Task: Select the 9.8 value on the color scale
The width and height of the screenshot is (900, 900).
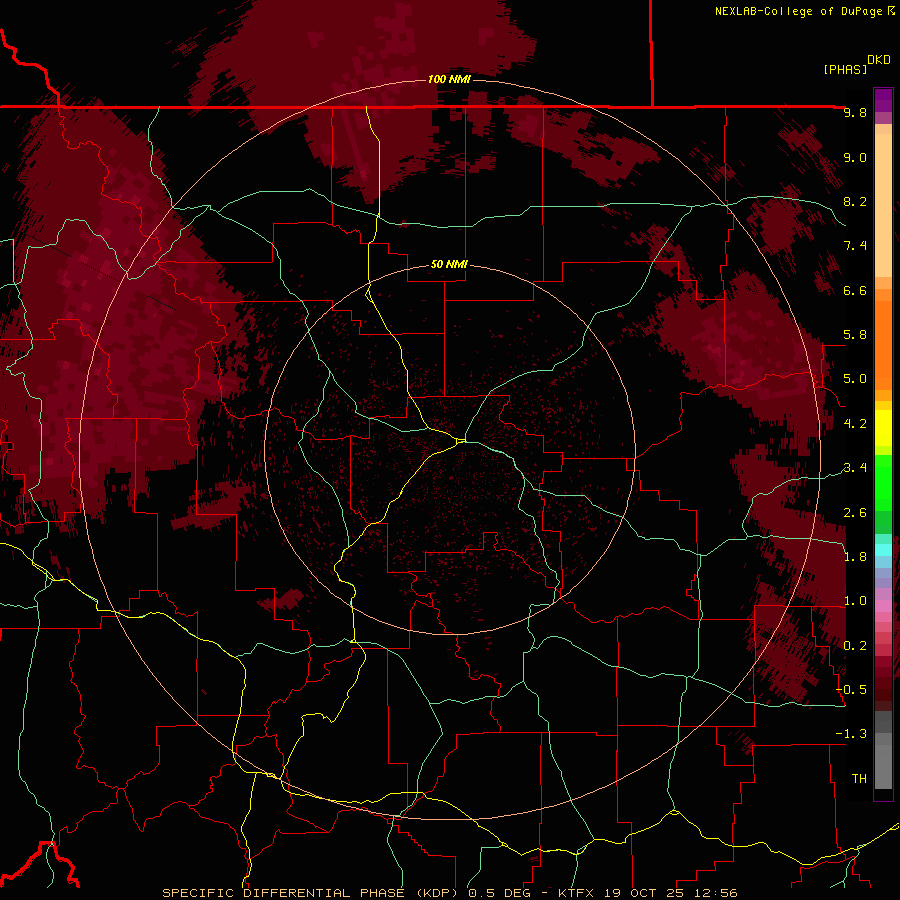Action: 855,112
